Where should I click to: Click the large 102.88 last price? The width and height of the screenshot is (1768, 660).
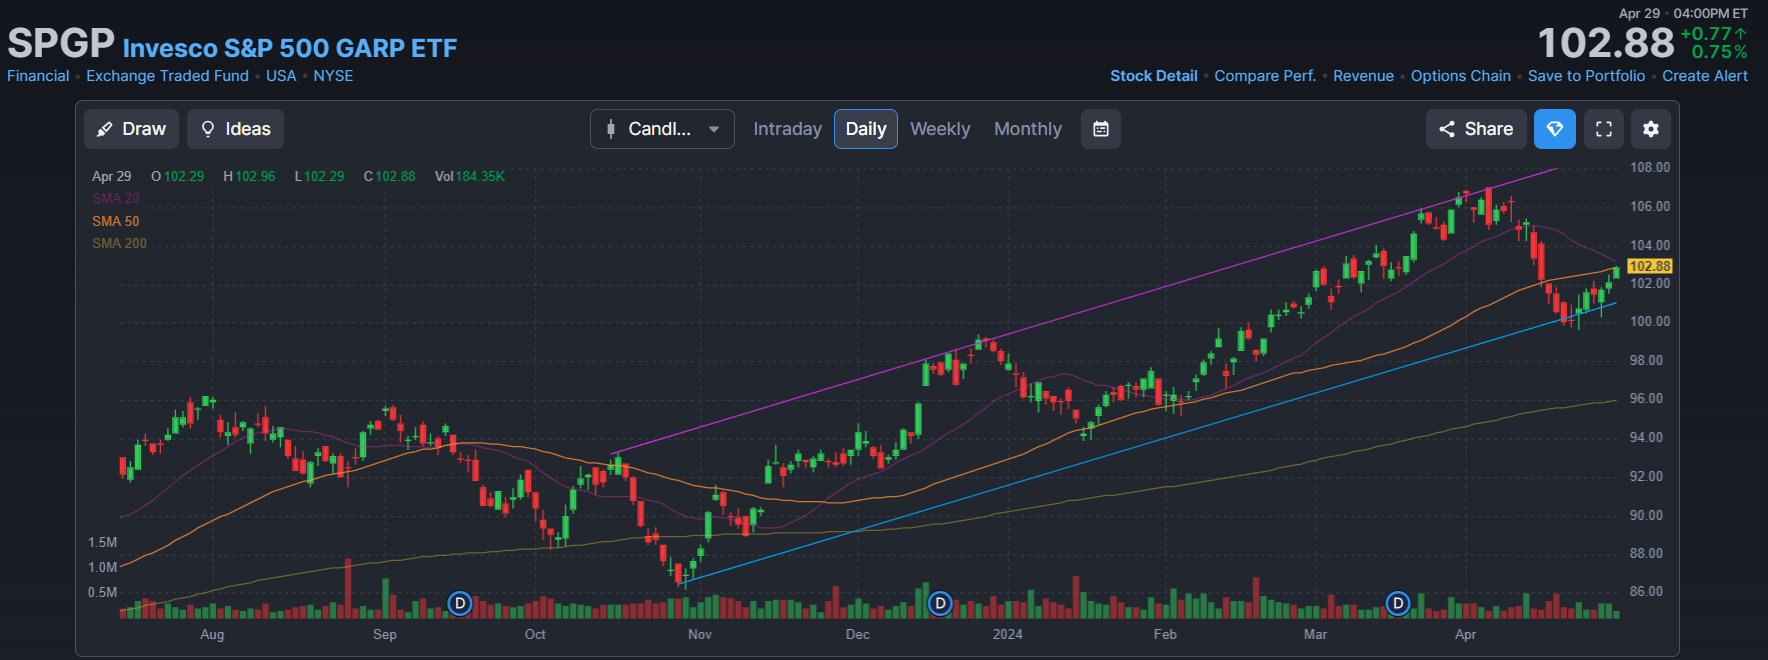pyautogui.click(x=1606, y=43)
